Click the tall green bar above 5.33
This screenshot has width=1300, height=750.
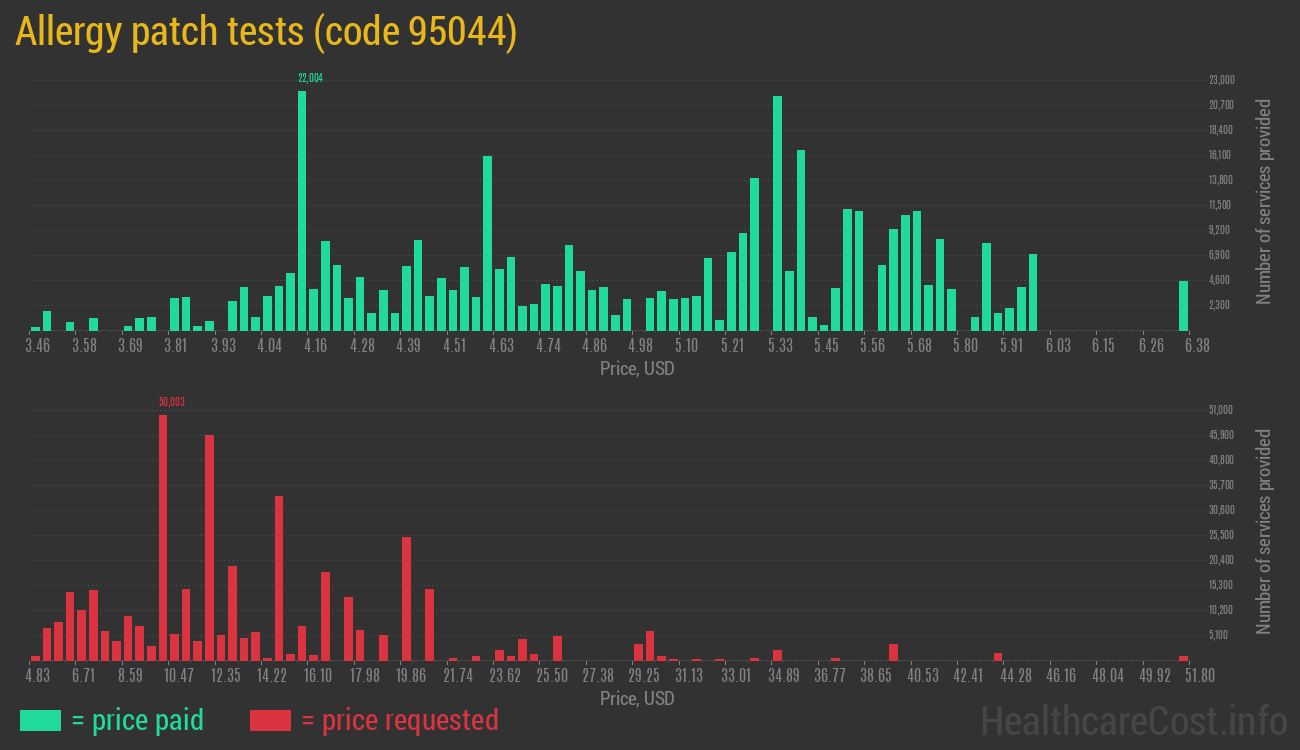click(777, 213)
